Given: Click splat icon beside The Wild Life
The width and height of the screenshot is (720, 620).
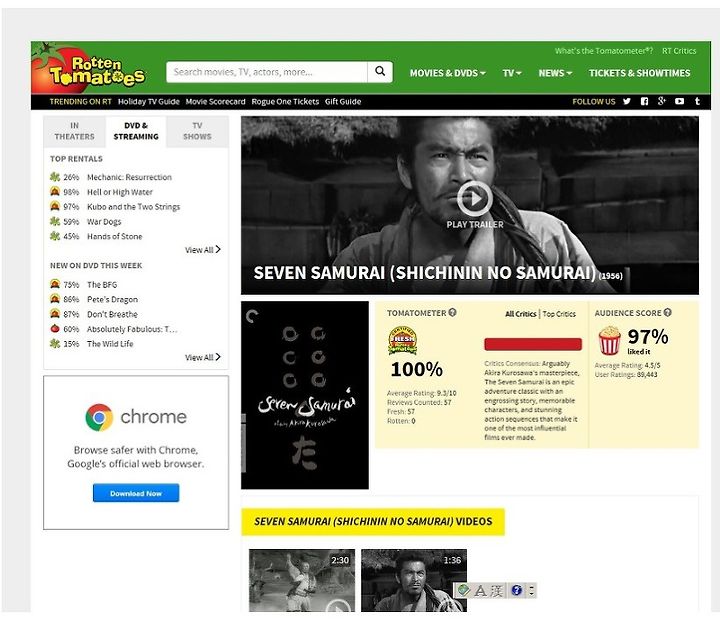Looking at the screenshot, I should click(x=55, y=344).
